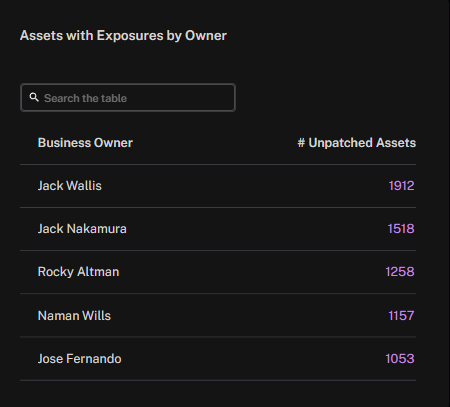This screenshot has height=407, width=450.
Task: Click empty area in Jose Fernando row
Action: 253,359
